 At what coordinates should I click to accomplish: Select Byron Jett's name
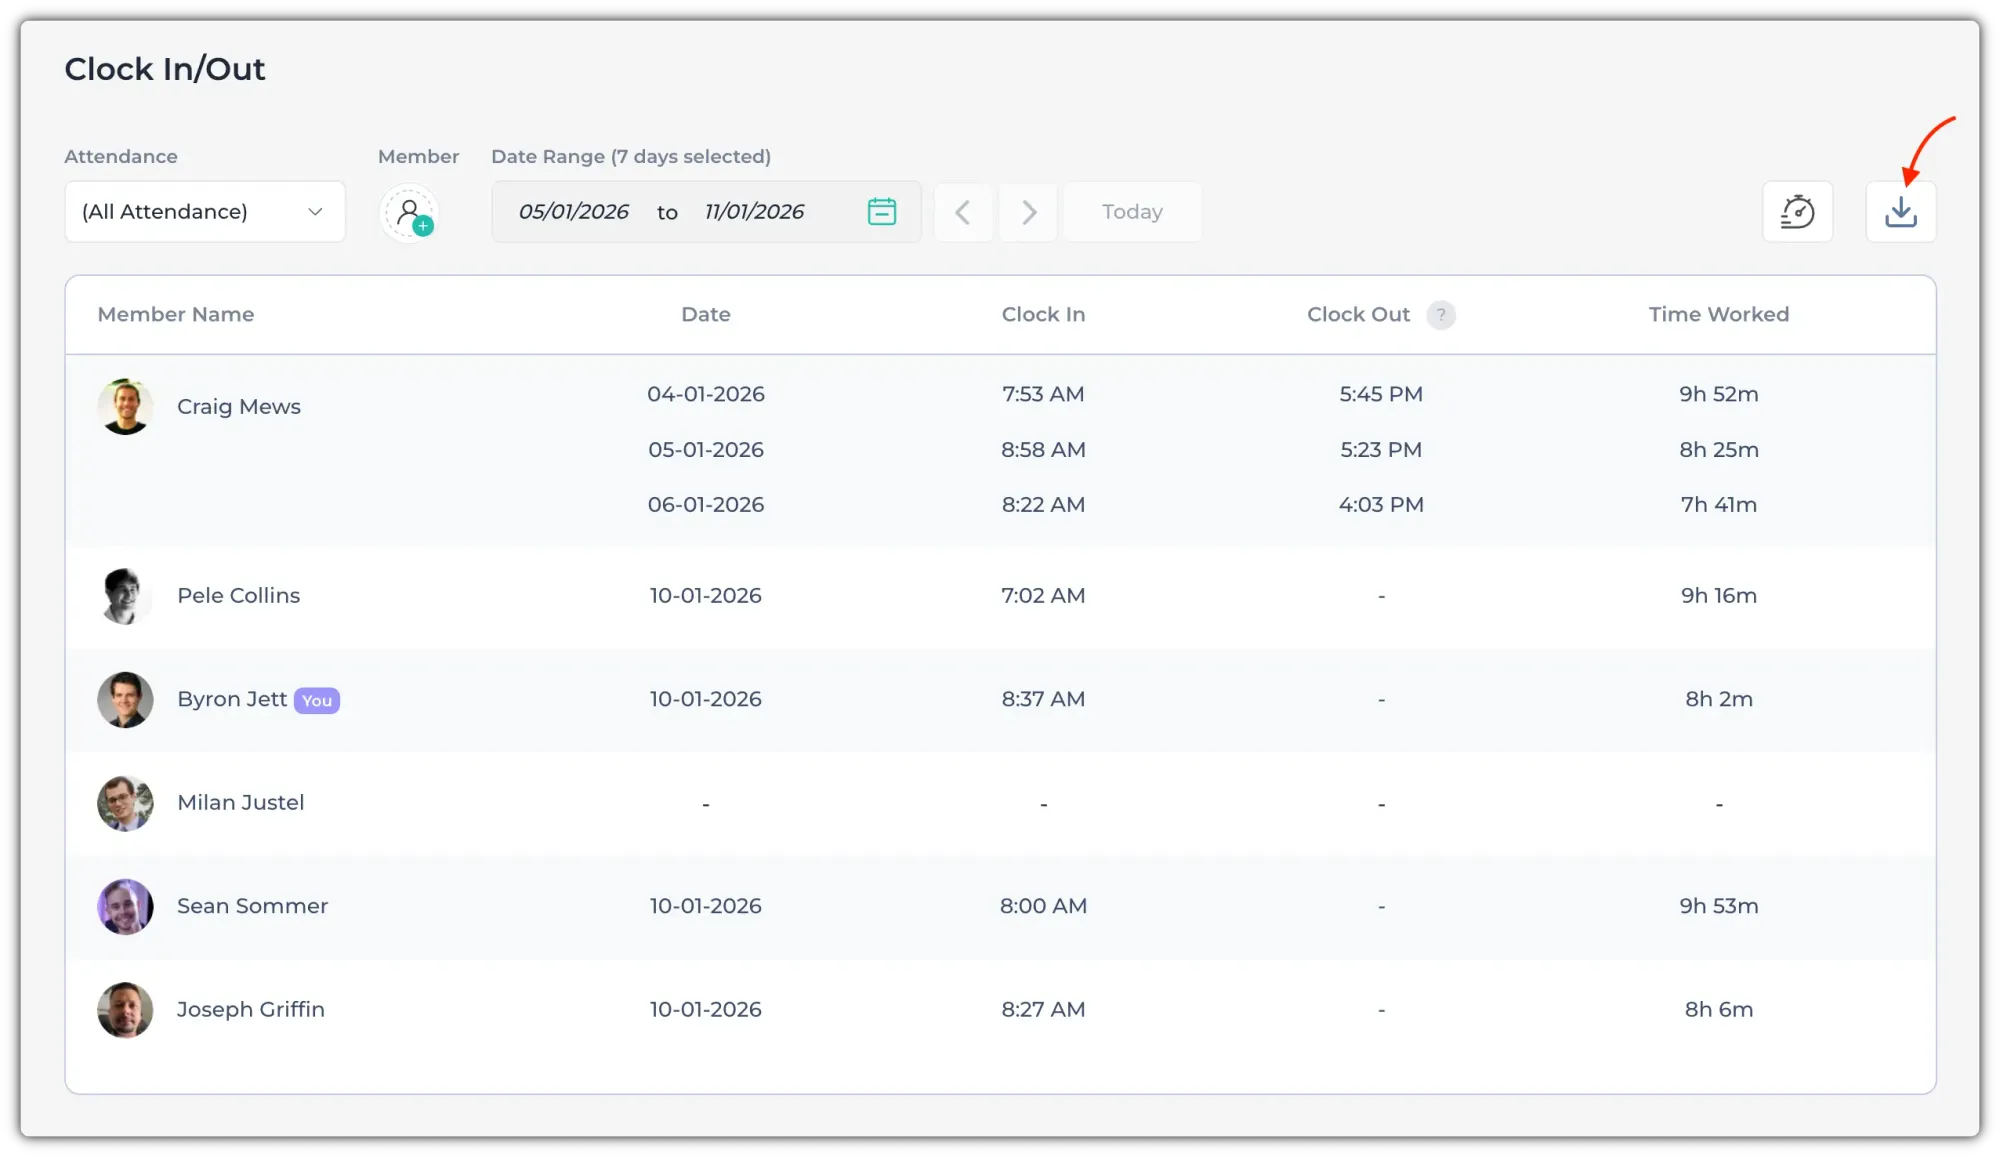coord(232,699)
